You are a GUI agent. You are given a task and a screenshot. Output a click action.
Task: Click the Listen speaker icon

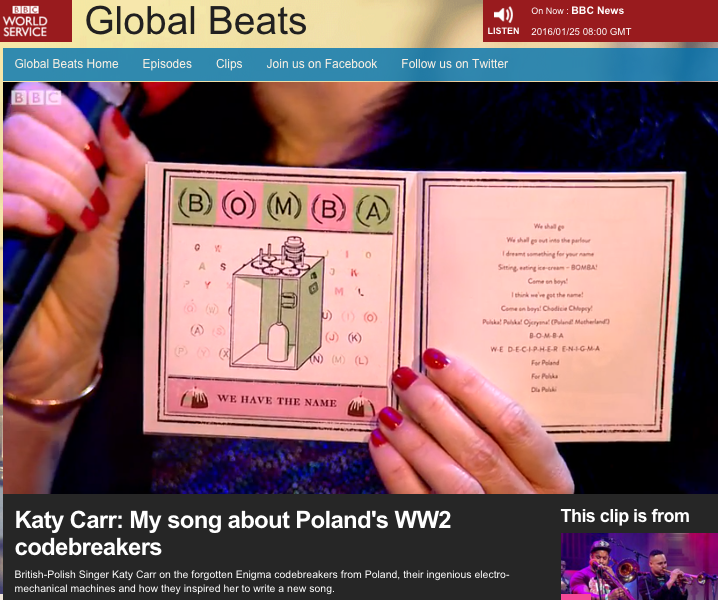click(503, 15)
